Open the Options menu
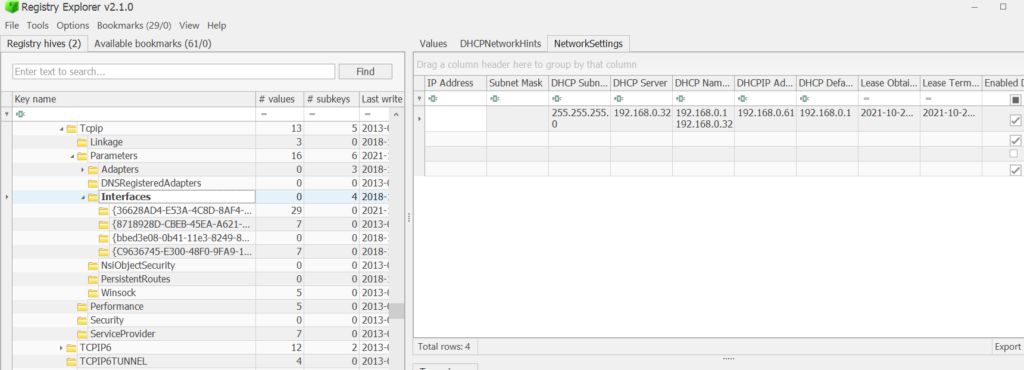 pyautogui.click(x=72, y=25)
